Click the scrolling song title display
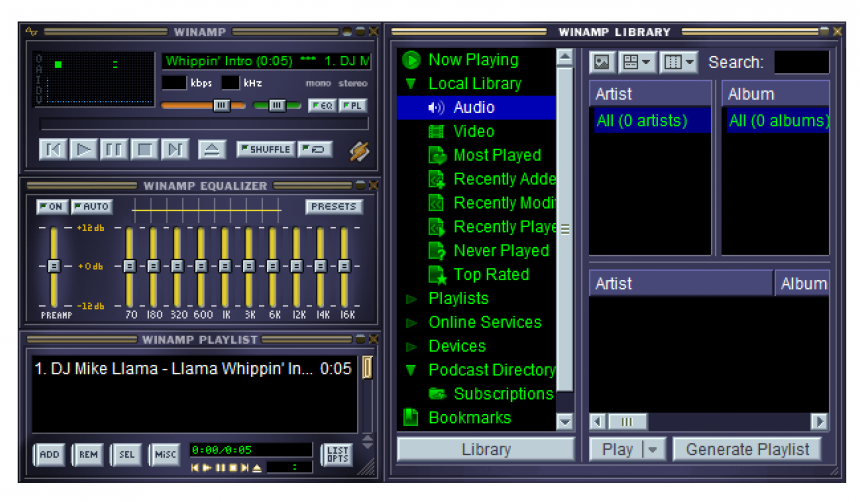Viewport: 860px width, 502px height. [267, 61]
